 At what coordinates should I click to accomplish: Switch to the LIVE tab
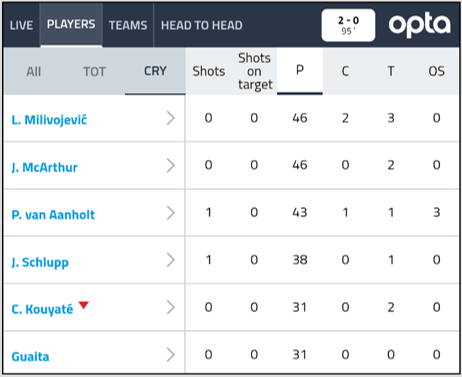click(x=21, y=25)
